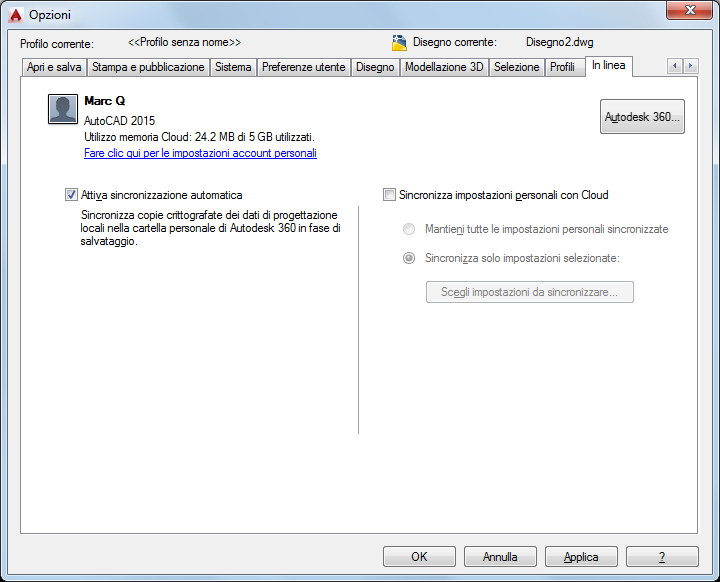This screenshot has height=582, width=720.
Task: Open the Preferenze utente tab
Action: point(303,67)
